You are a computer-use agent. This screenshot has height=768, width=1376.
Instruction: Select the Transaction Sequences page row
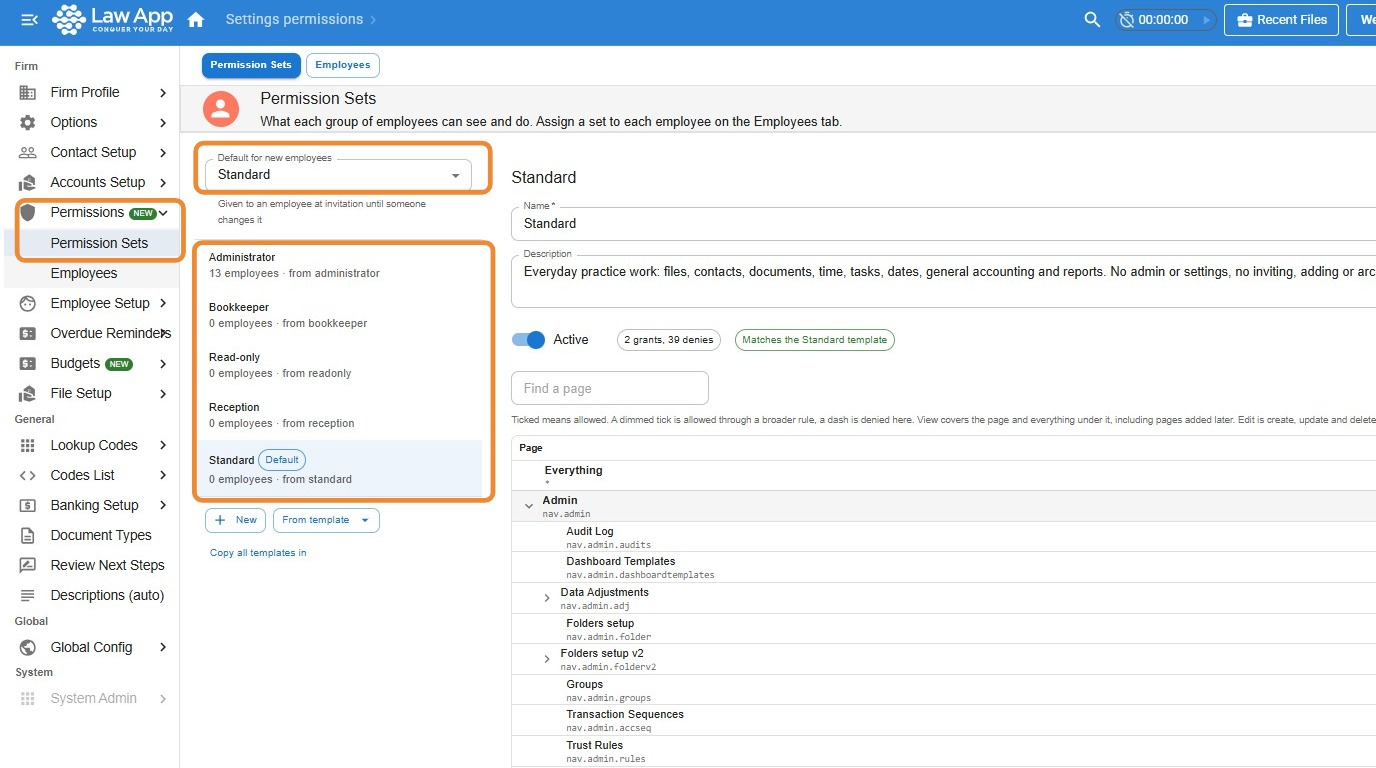coord(943,721)
